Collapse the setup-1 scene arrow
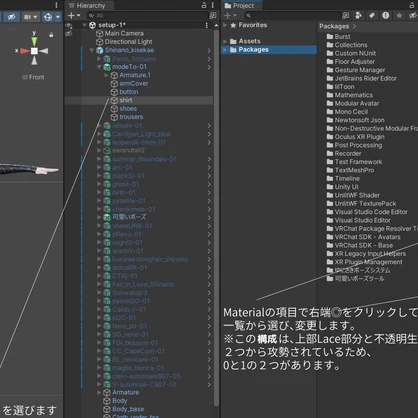418x418 pixels. click(85, 25)
